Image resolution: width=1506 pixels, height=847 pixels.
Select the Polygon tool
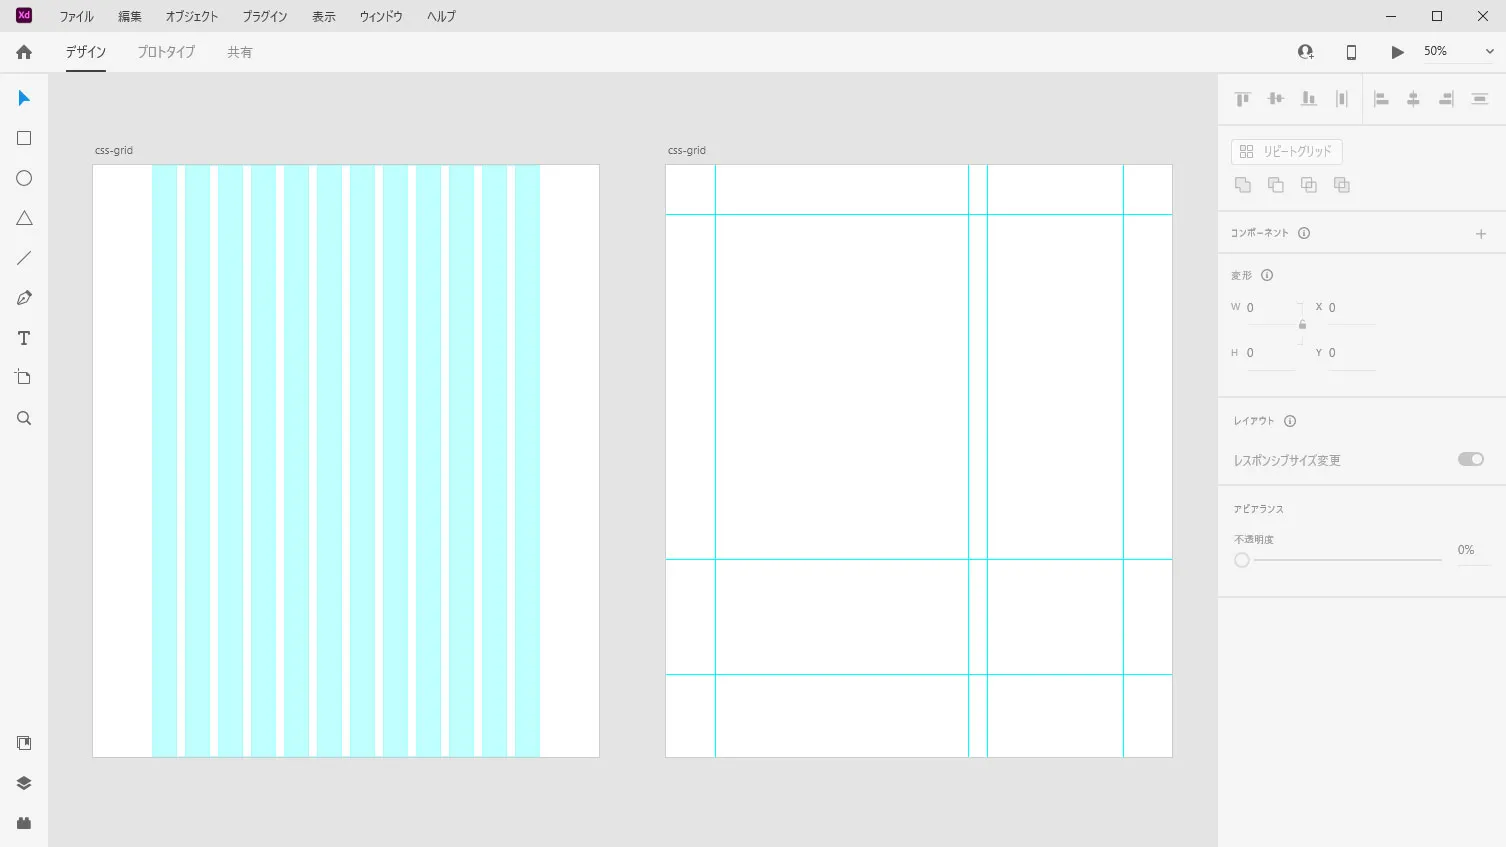point(23,217)
